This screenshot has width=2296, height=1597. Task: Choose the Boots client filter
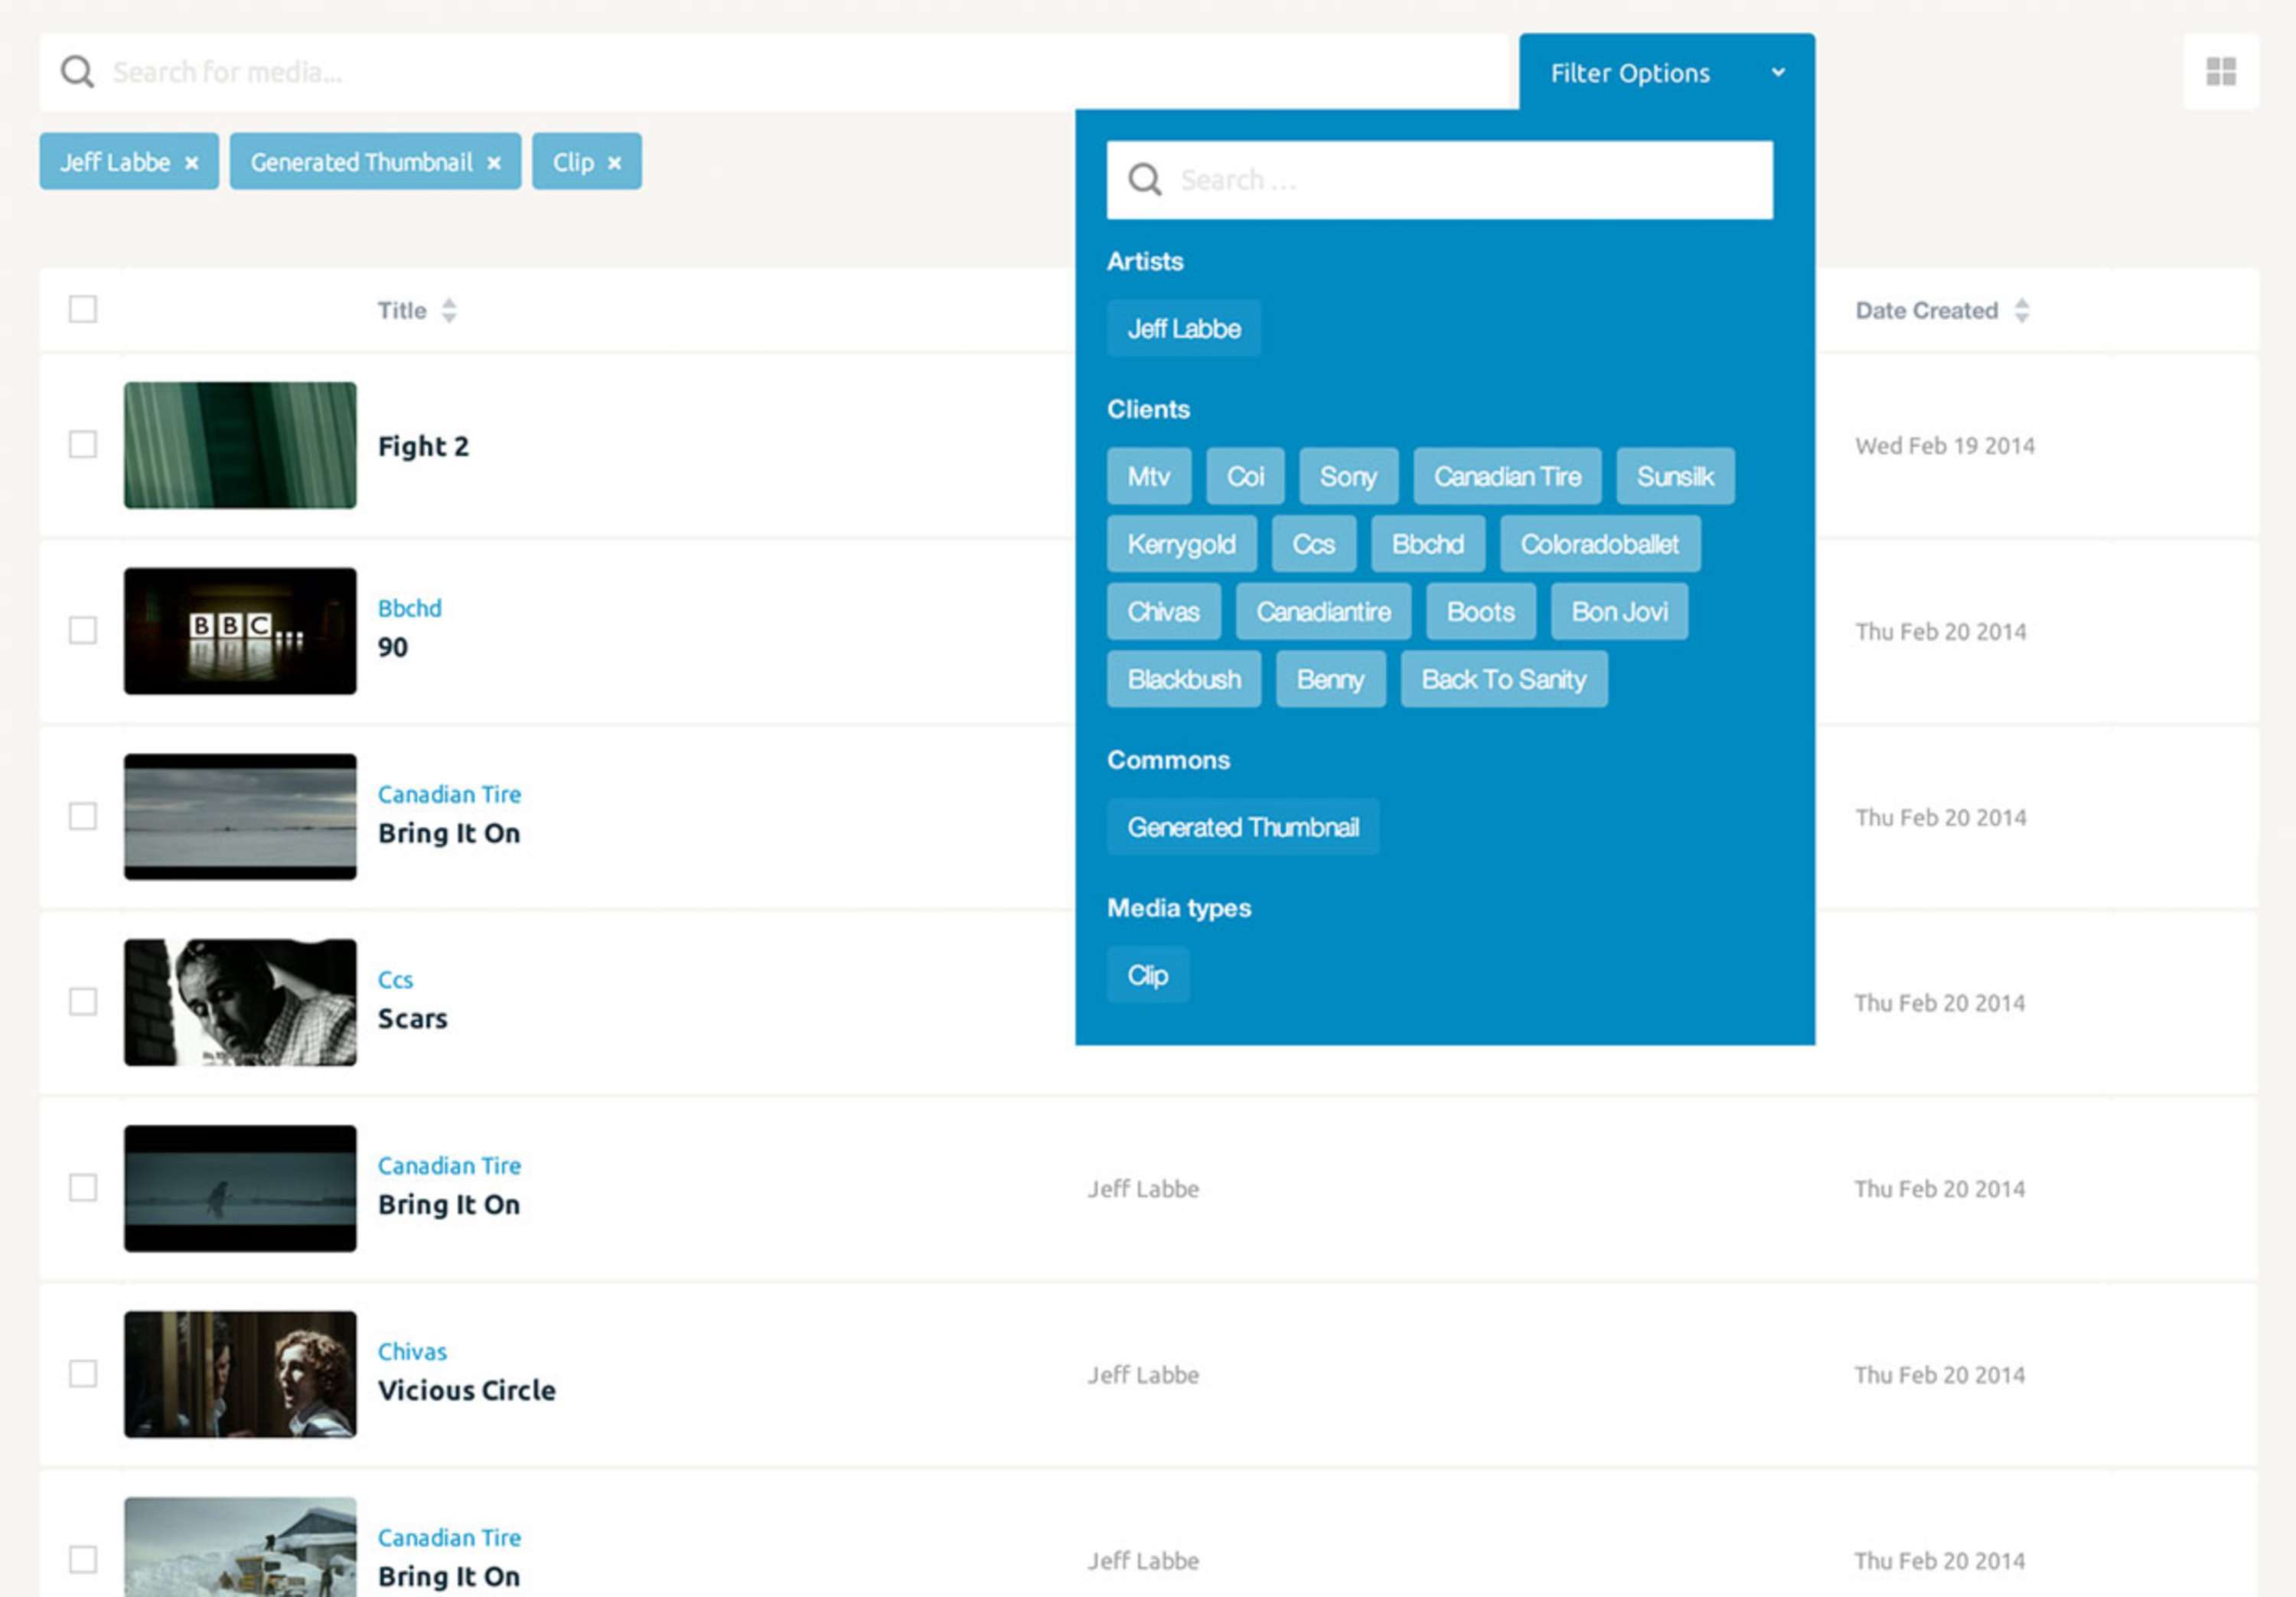[1480, 611]
